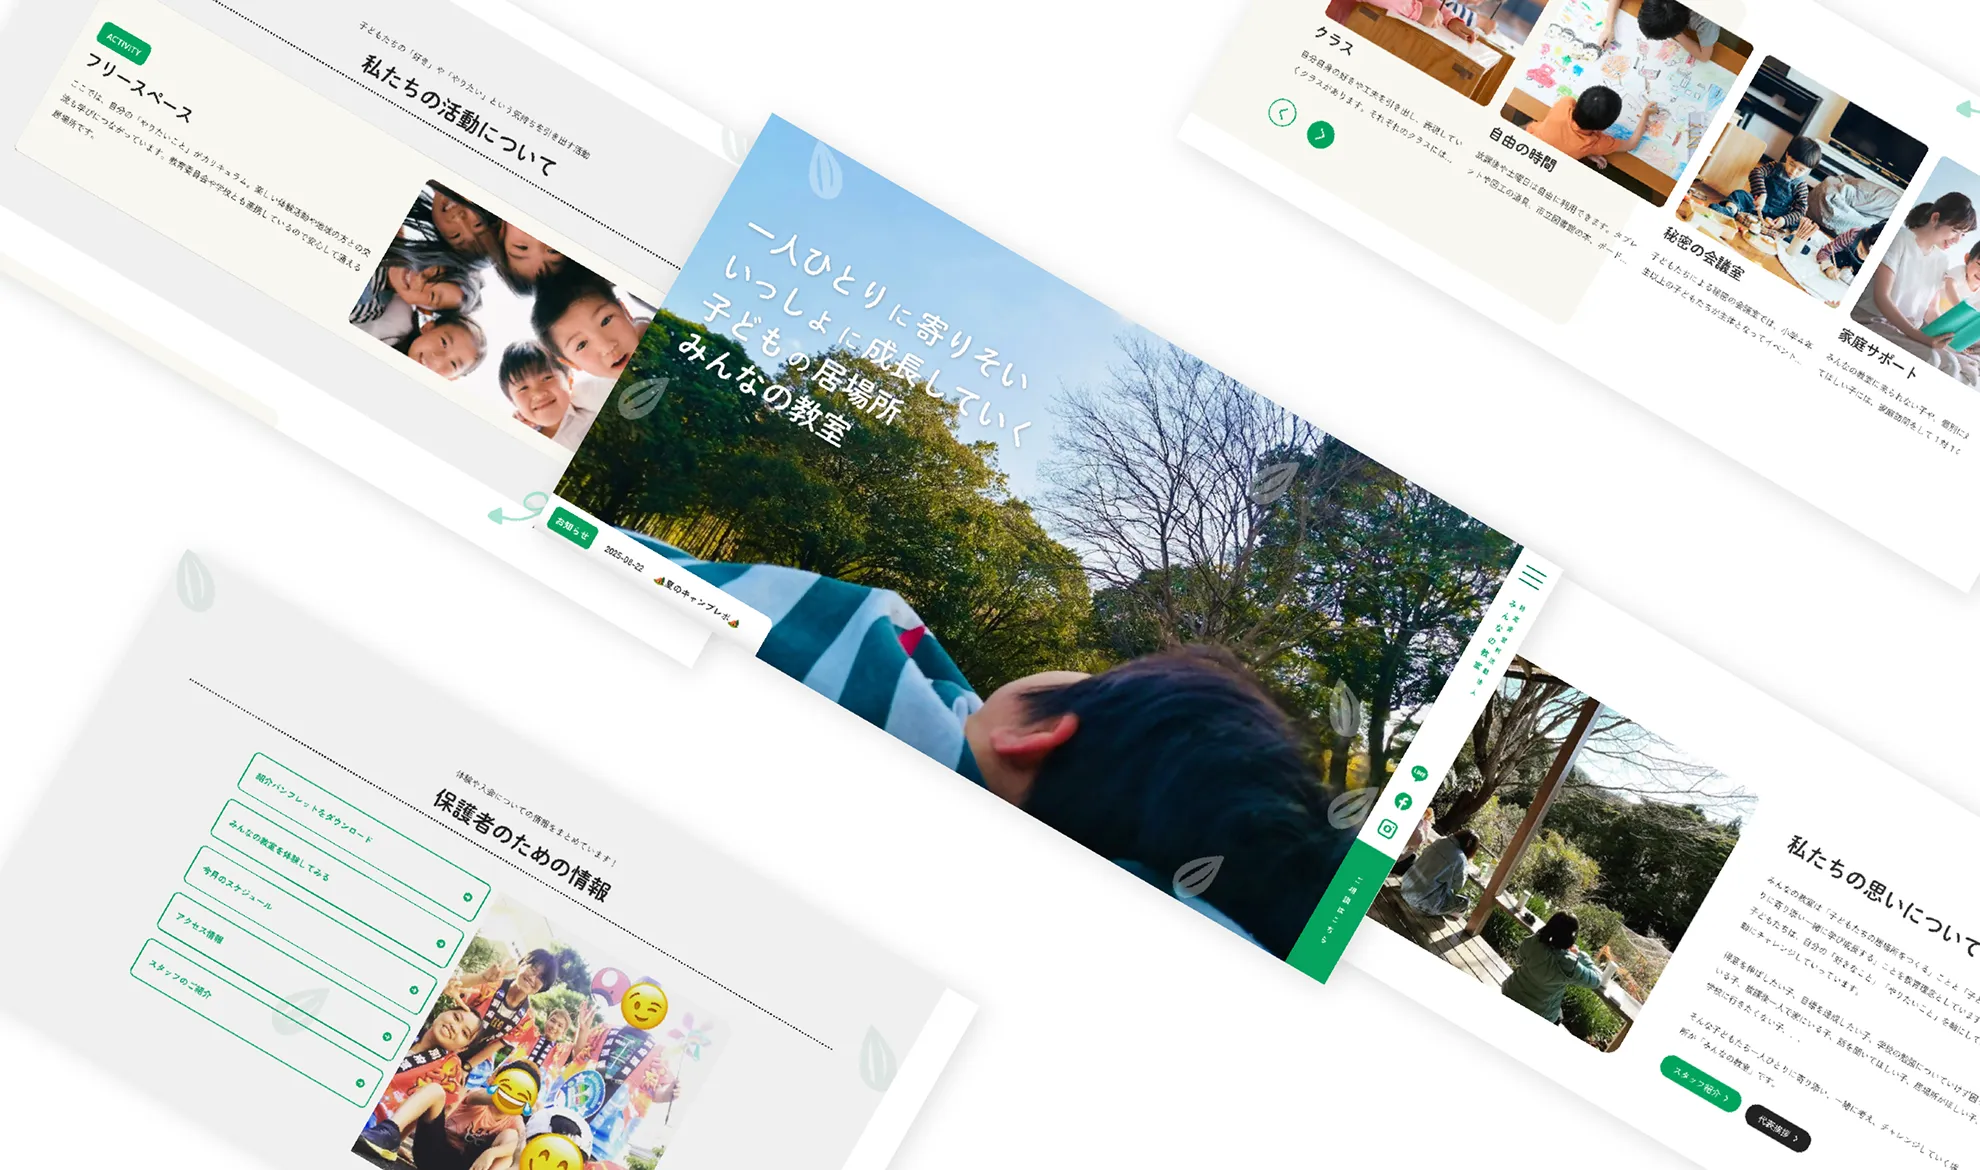Click the arrow icon on 紹介パンフレットをダウンロード
Screen dimensions: 1980x1170
(x=467, y=897)
